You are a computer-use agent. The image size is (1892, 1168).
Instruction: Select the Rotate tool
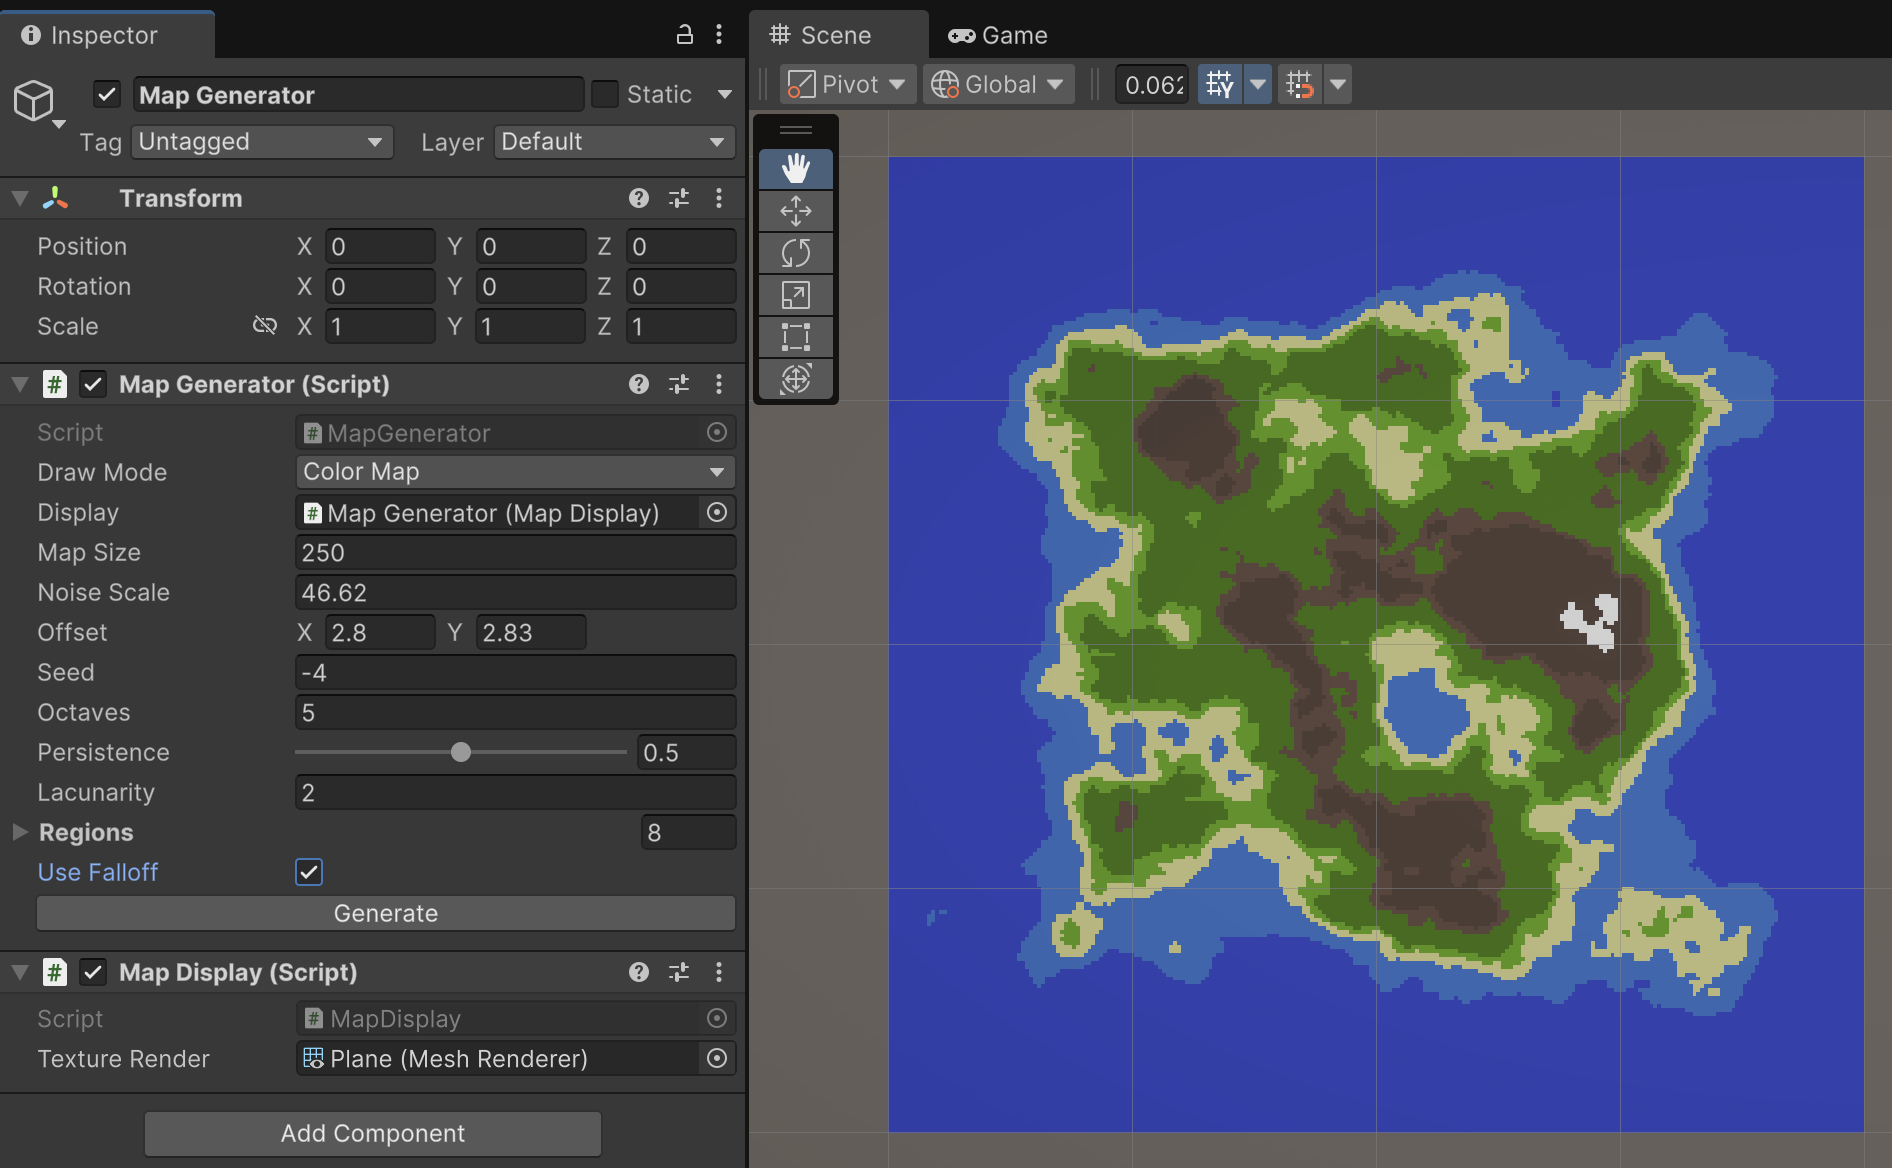pyautogui.click(x=795, y=253)
